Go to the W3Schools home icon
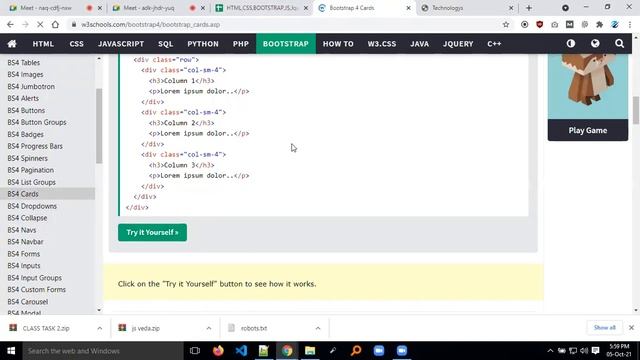Image resolution: width=640 pixels, height=360 pixels. [x=12, y=44]
